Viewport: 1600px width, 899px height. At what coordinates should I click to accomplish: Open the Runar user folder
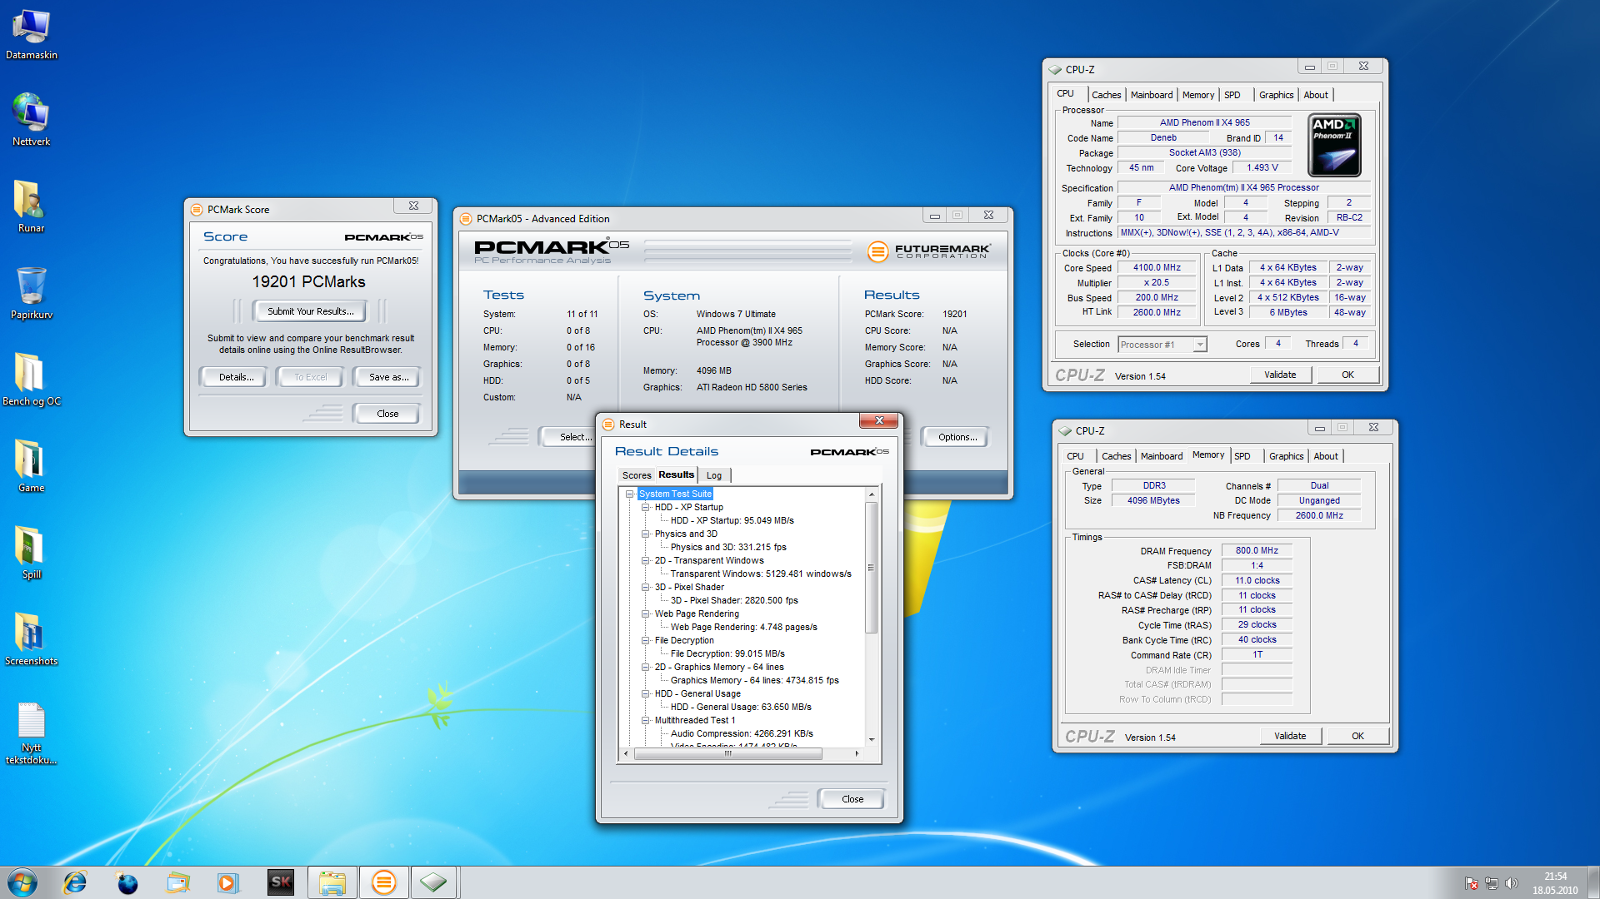pos(31,207)
